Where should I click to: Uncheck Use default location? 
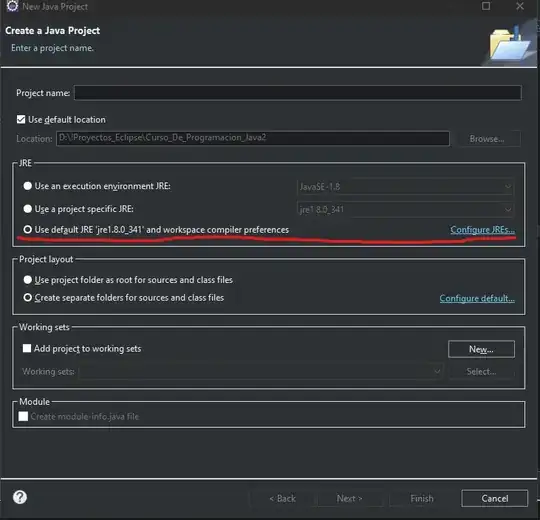[21, 119]
